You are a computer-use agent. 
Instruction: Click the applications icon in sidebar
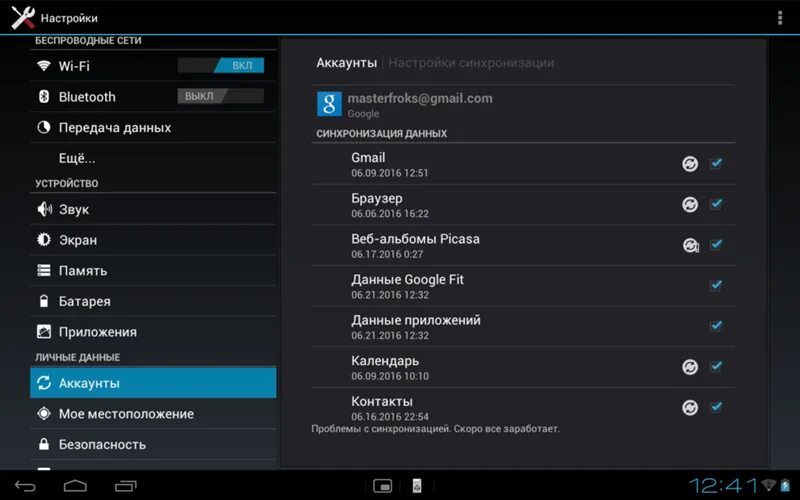pos(44,332)
